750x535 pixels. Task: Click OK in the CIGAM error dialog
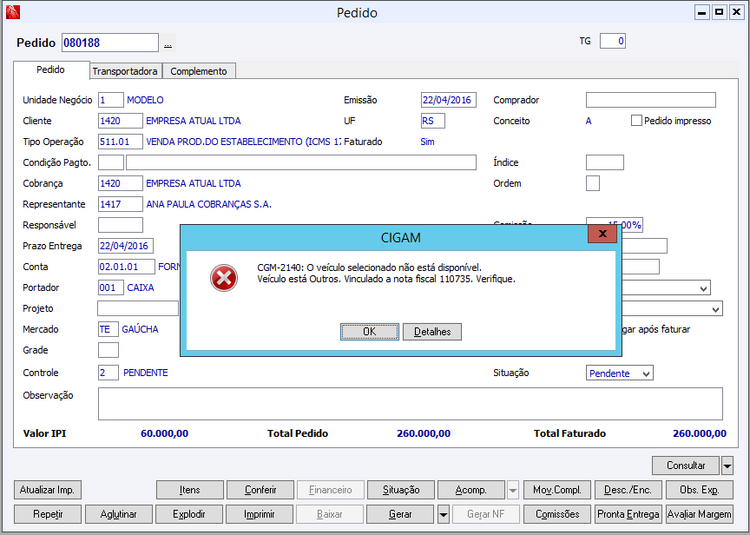click(369, 331)
